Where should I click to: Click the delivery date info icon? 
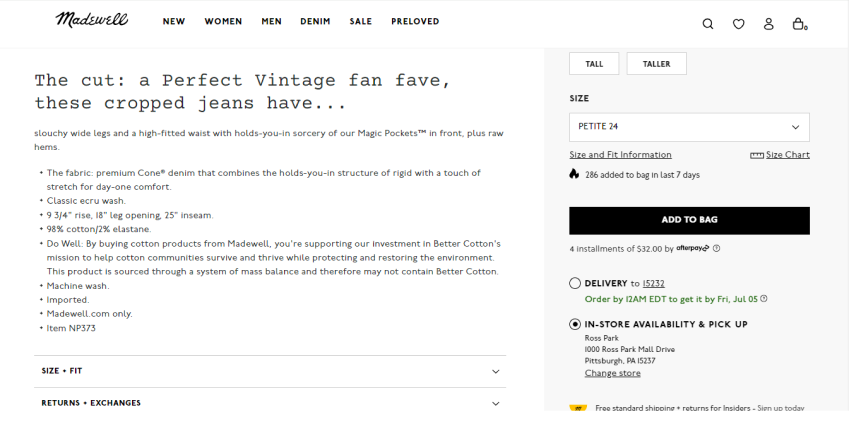coord(763,298)
